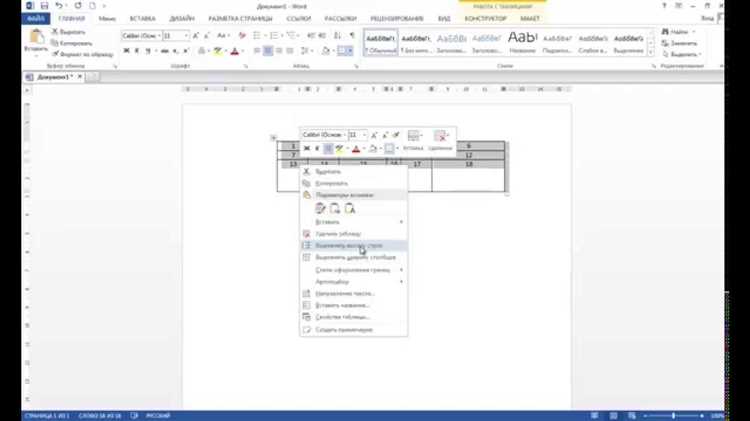This screenshot has width=750, height=421.
Task: Toggle Bold in the ribbon font group
Action: pyautogui.click(x=126, y=51)
